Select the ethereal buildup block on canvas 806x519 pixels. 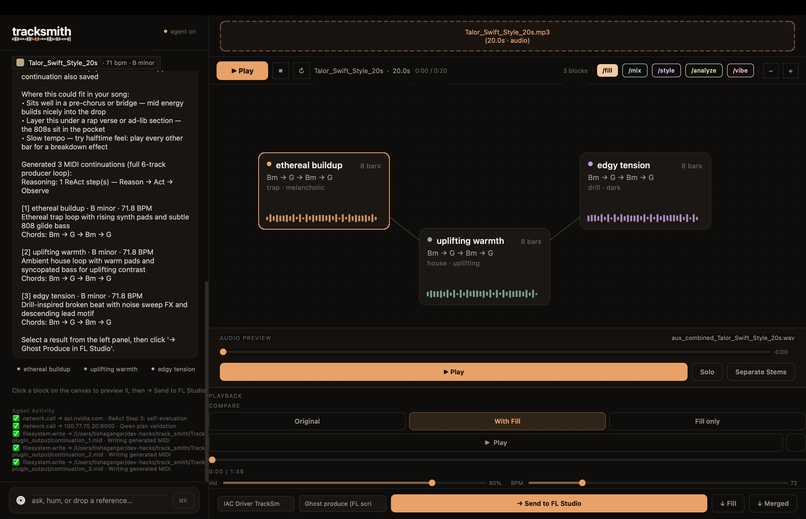[x=324, y=191]
